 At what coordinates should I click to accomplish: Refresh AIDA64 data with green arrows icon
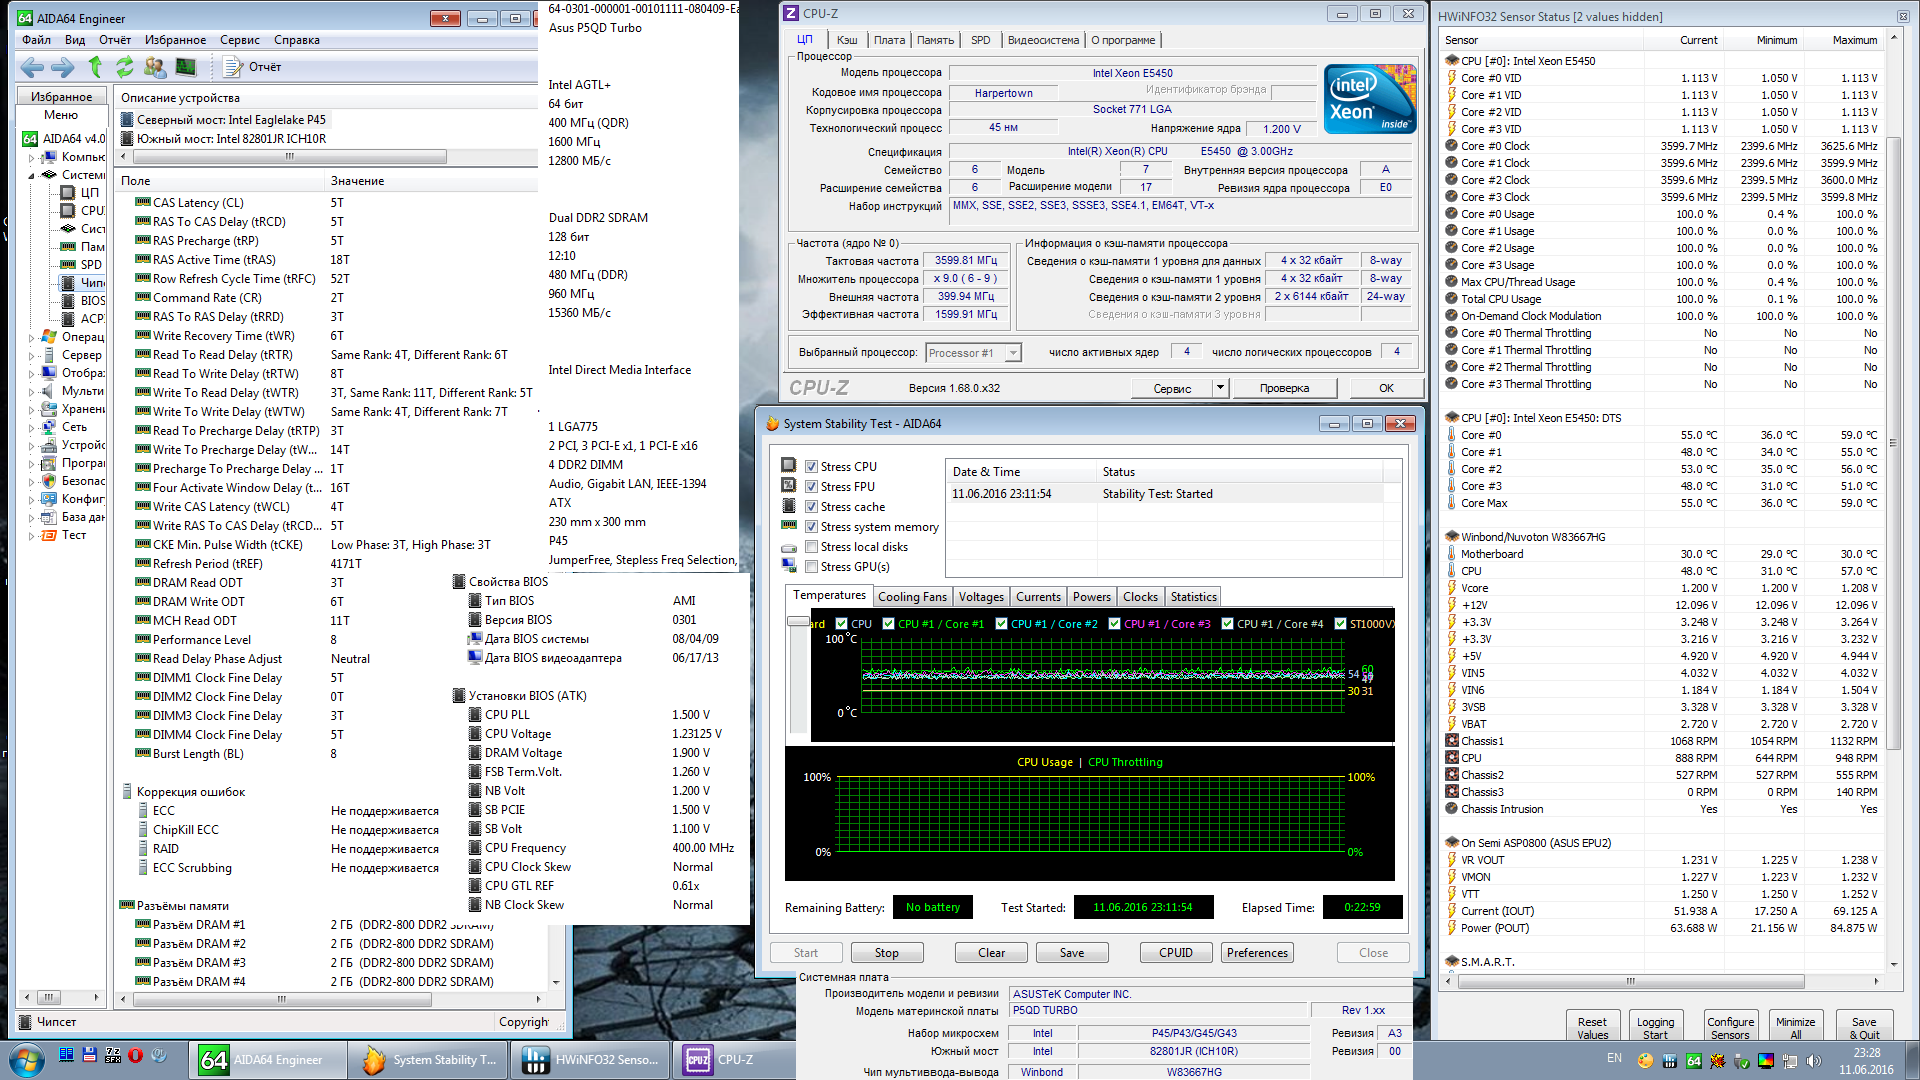coord(124,67)
